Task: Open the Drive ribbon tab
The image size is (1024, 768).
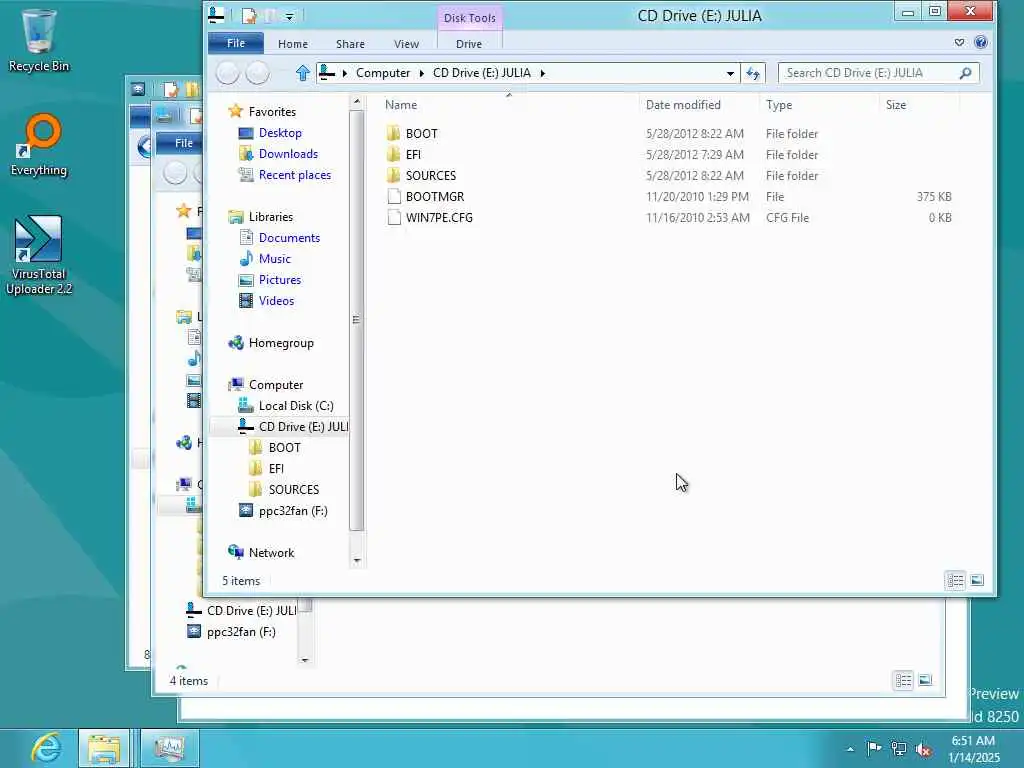Action: (469, 44)
